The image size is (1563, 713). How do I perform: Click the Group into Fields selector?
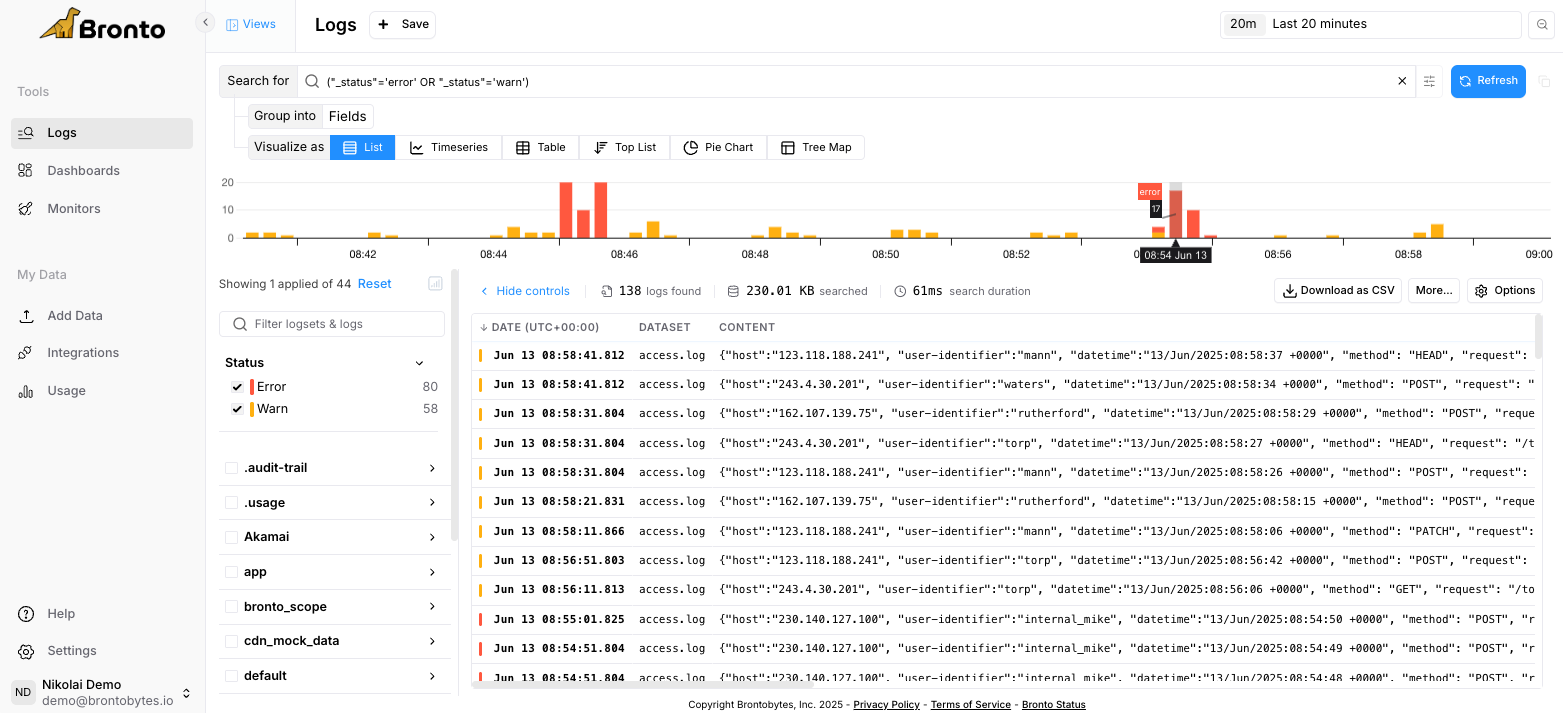[348, 116]
